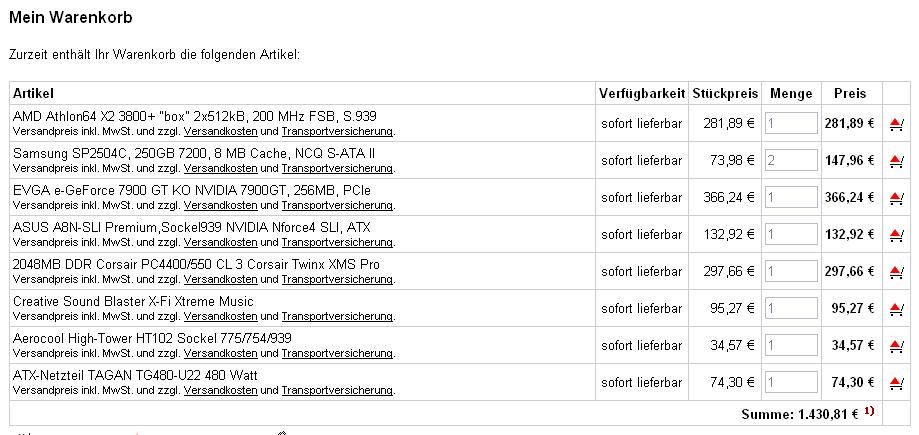Click the quantity field for Samsung SP2504C
Viewport: 919px width, 435px height.
(791, 160)
